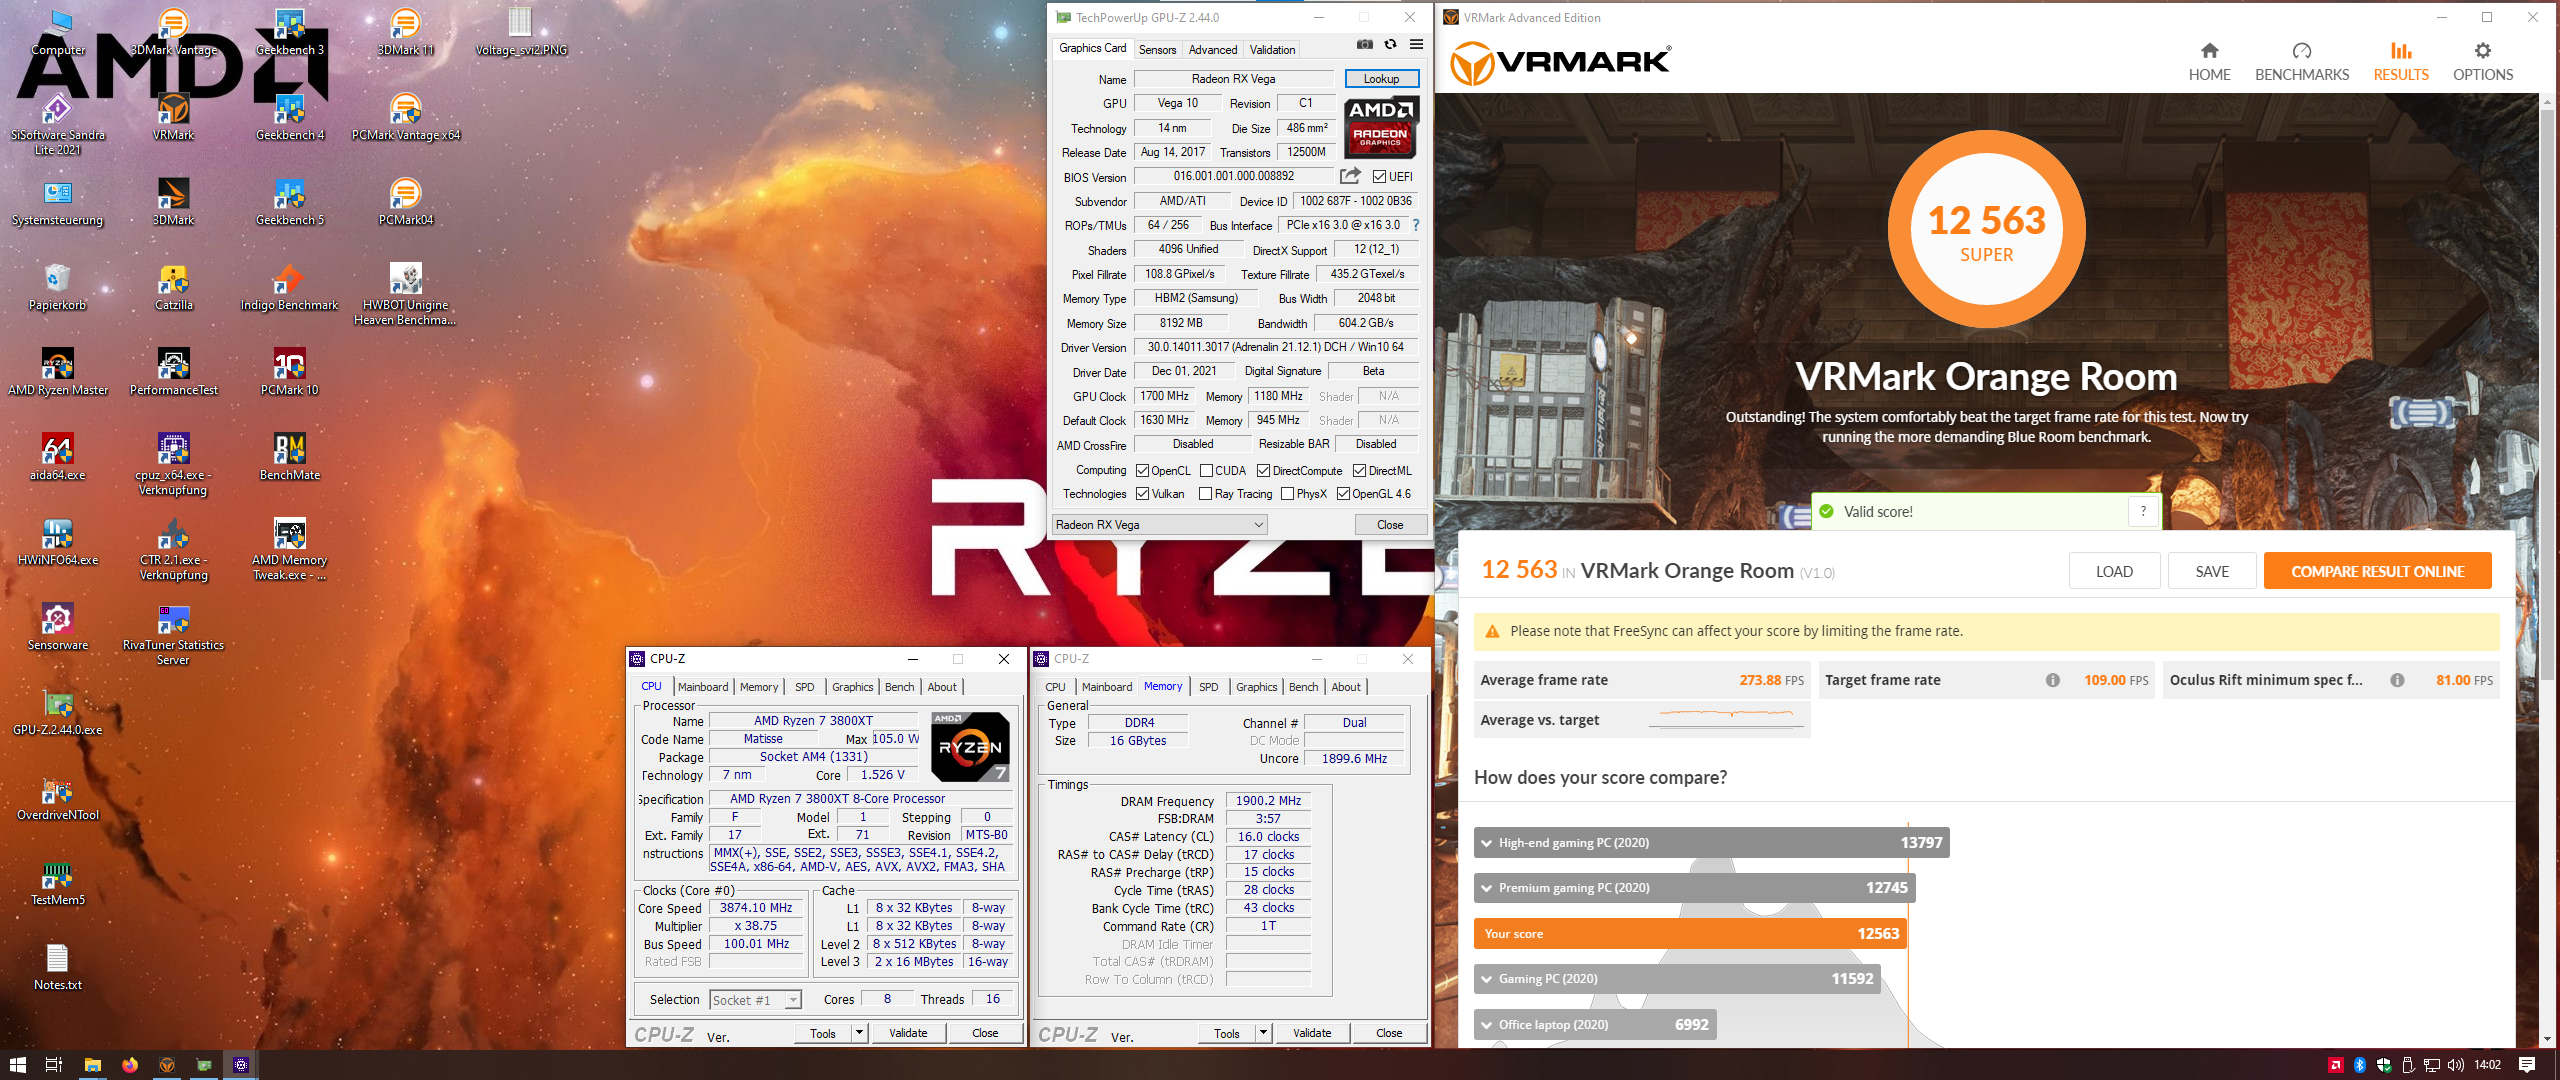Open the 3DMark 11 desktop icon

(x=405, y=31)
